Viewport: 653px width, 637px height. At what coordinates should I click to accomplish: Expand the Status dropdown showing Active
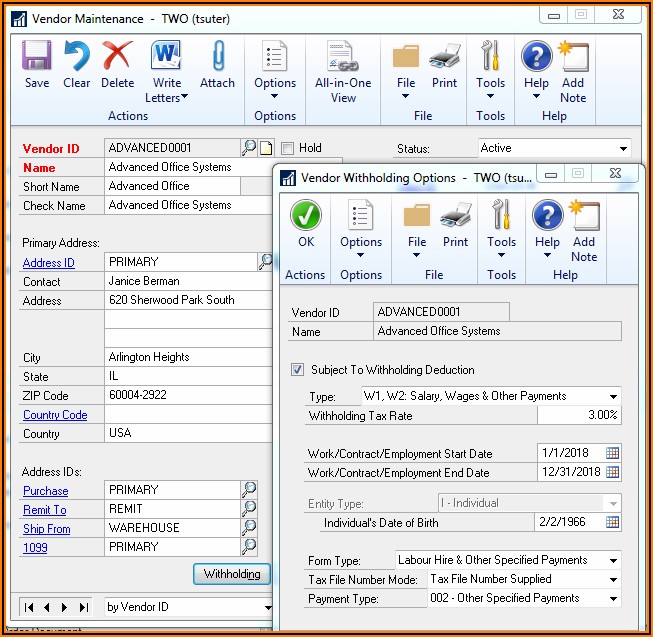point(624,148)
